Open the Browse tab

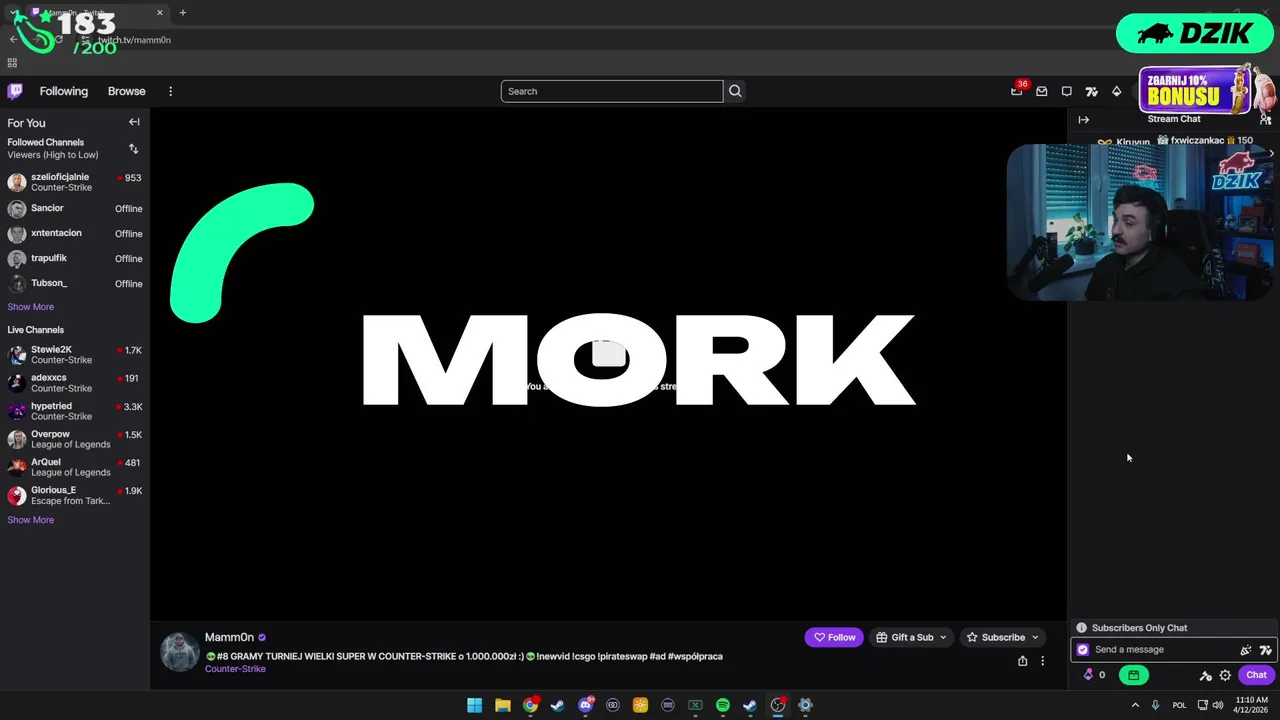[127, 91]
